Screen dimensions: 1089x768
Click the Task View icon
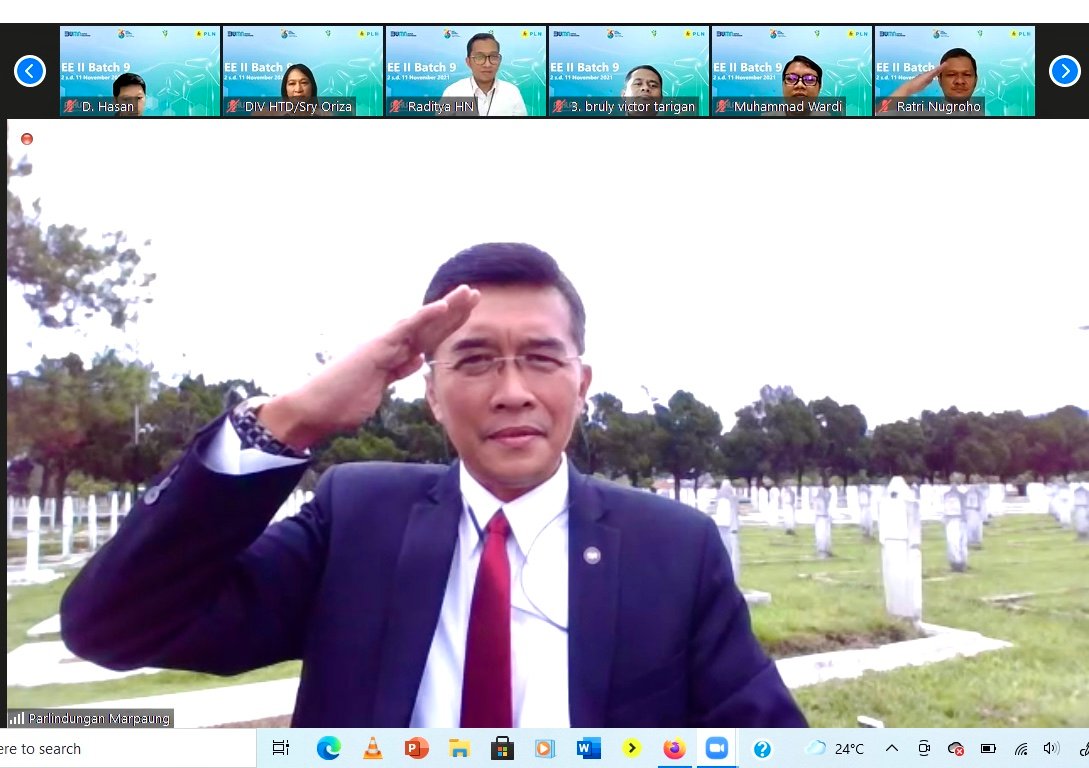(281, 748)
